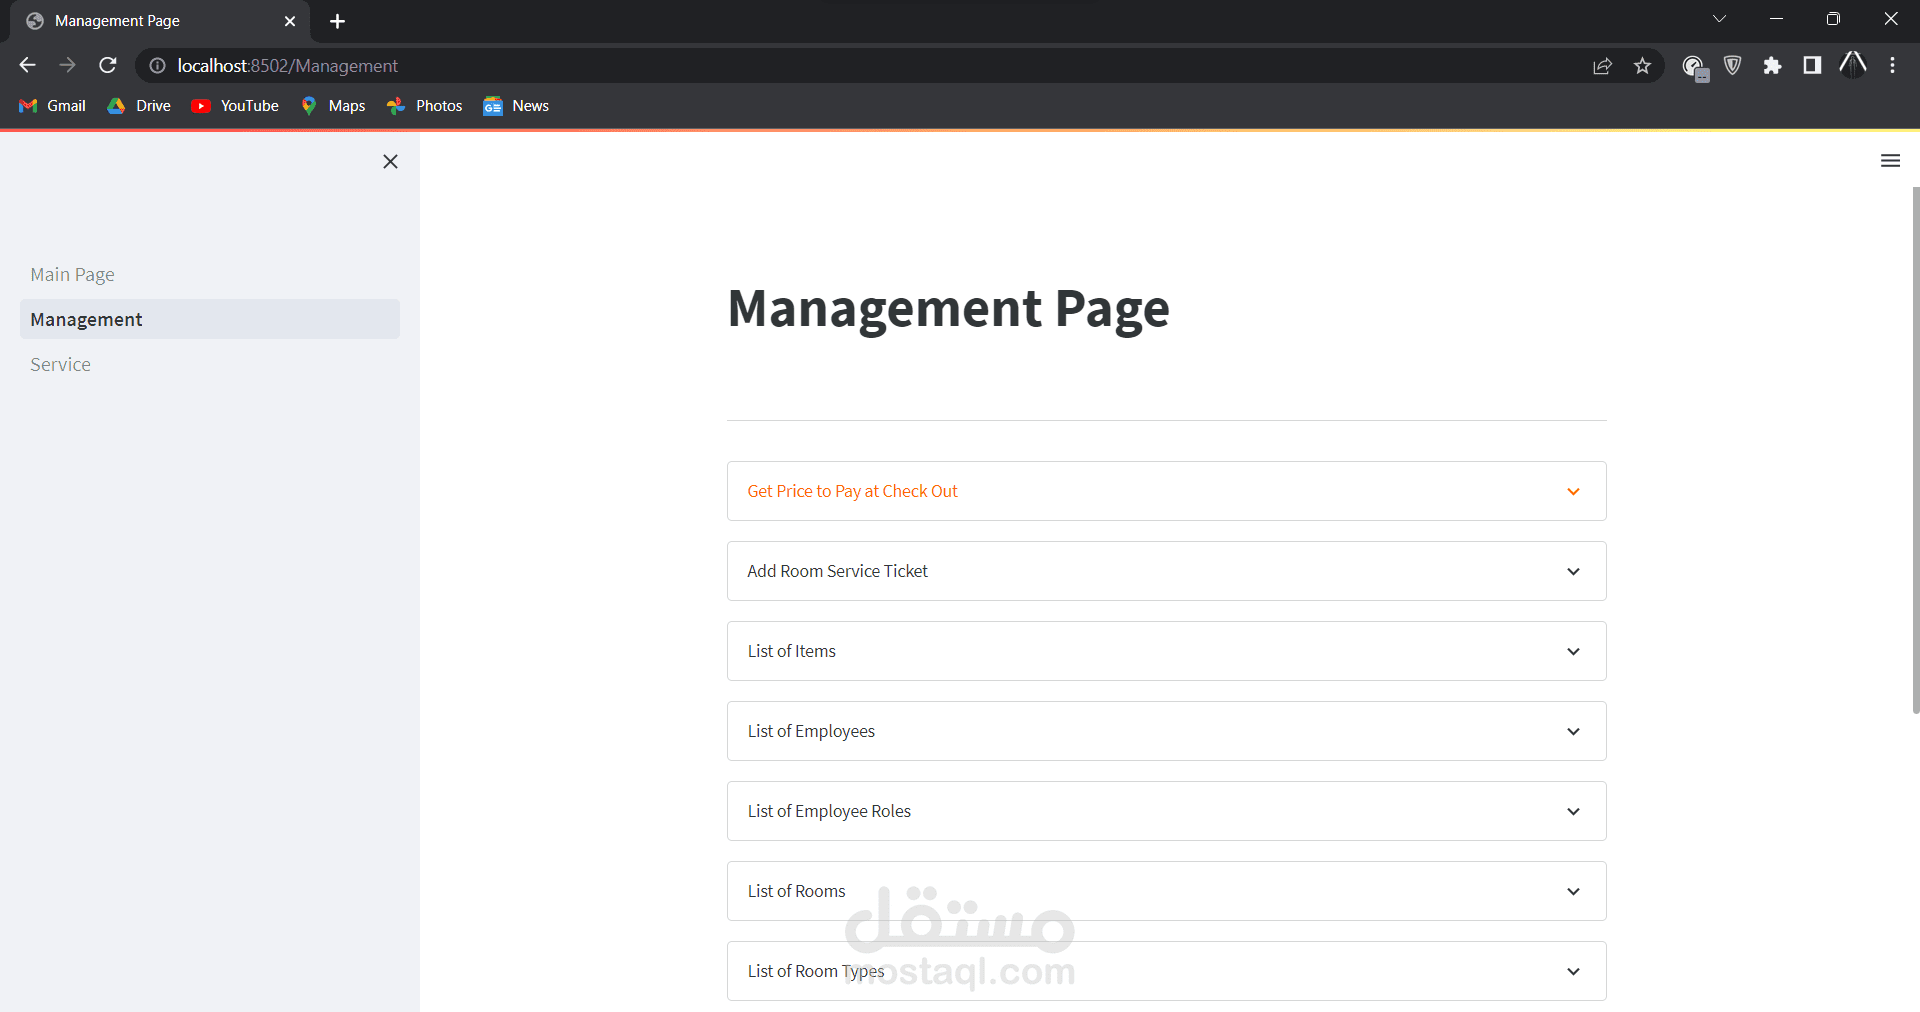Screen dimensions: 1920x1012
Task: Close the Management Page tab
Action: pos(290,21)
